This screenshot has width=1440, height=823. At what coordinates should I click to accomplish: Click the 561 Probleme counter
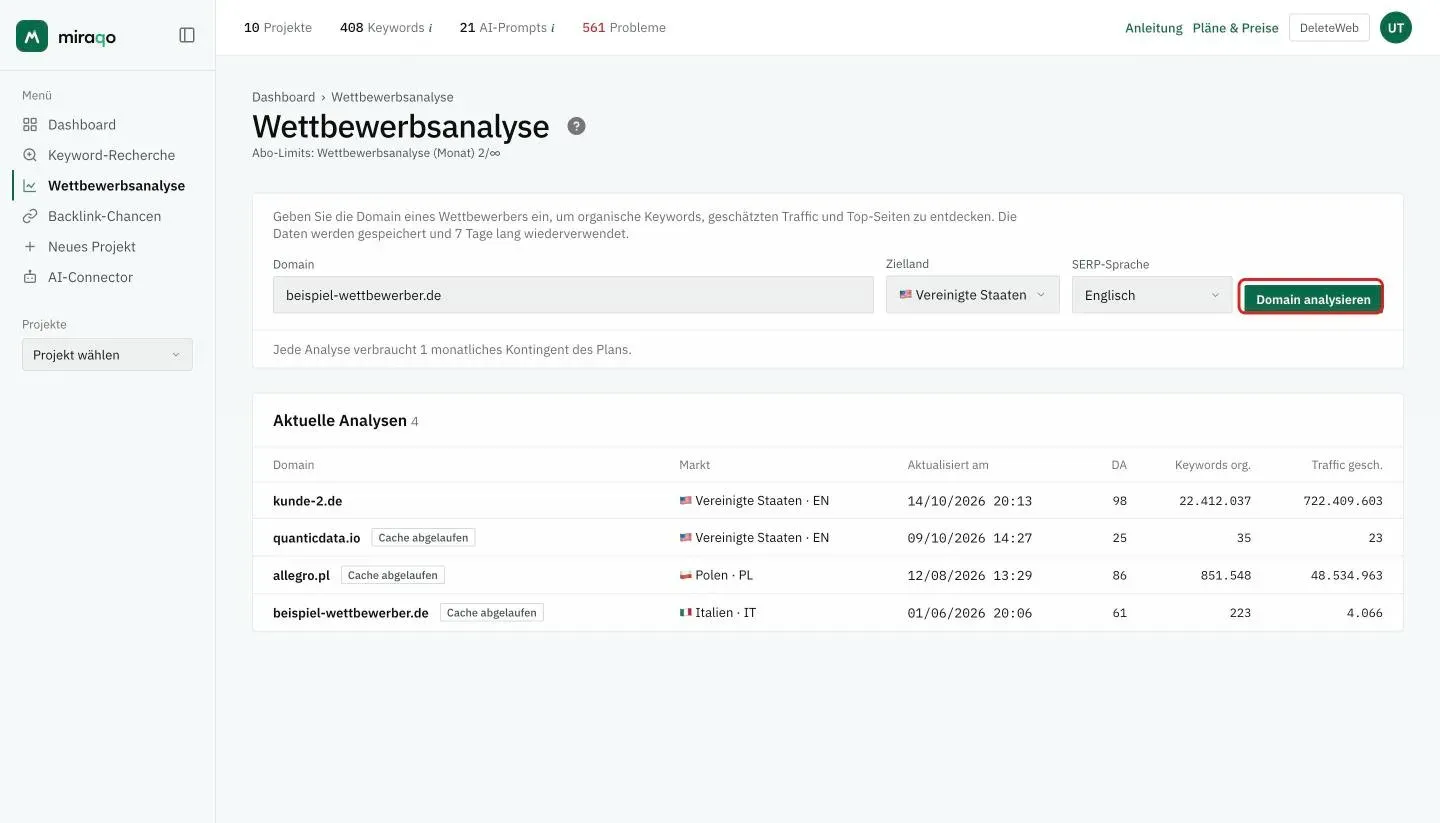(x=624, y=28)
